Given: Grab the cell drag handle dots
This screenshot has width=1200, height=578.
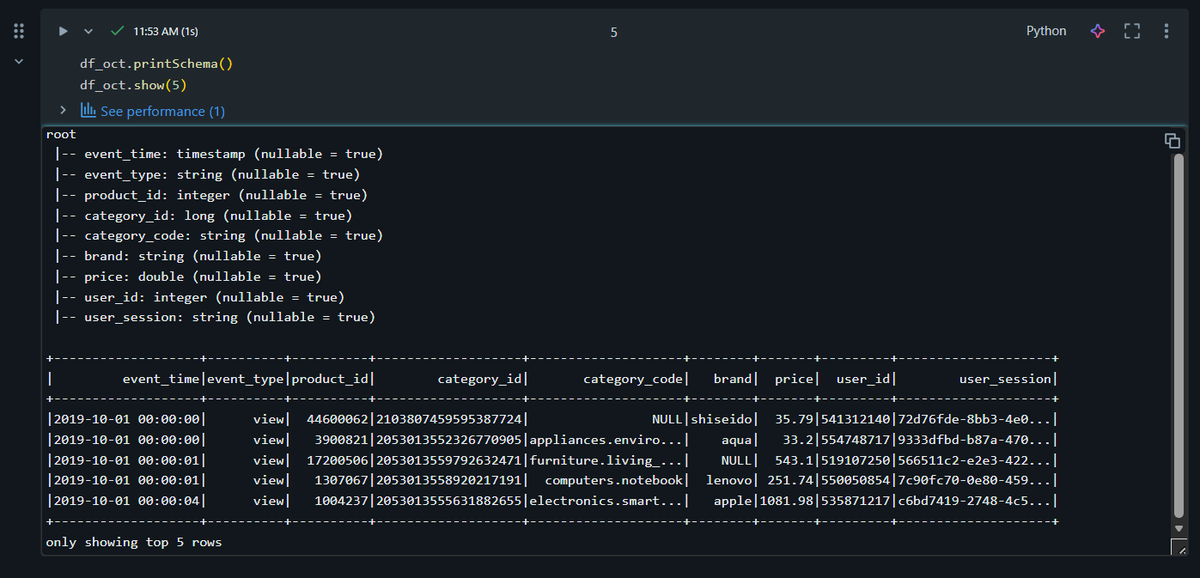Looking at the screenshot, I should pos(18,31).
